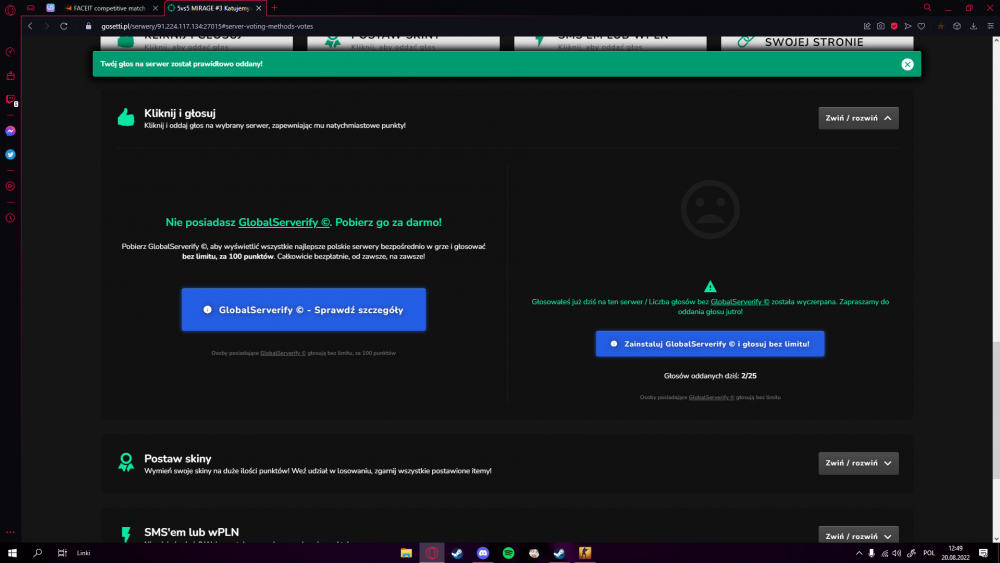Focus the gosetti.pl address bar
The width and height of the screenshot is (1000, 563).
(x=207, y=26)
